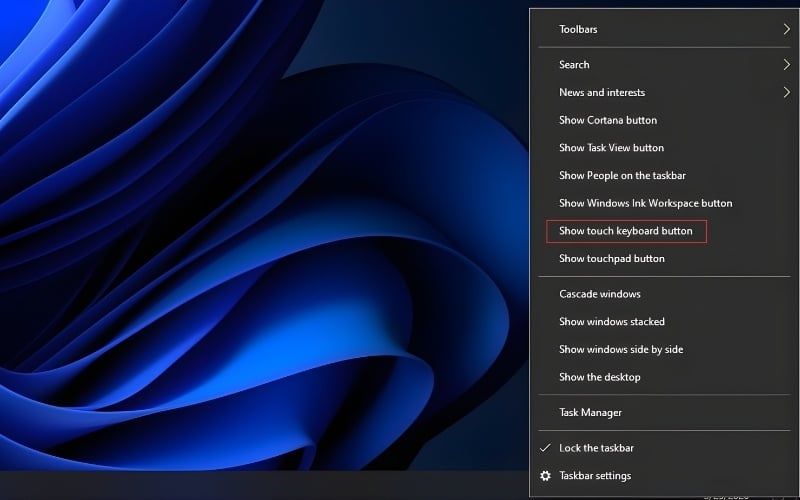800x500 pixels.
Task: Expand the News and interests chevron
Action: pos(786,92)
